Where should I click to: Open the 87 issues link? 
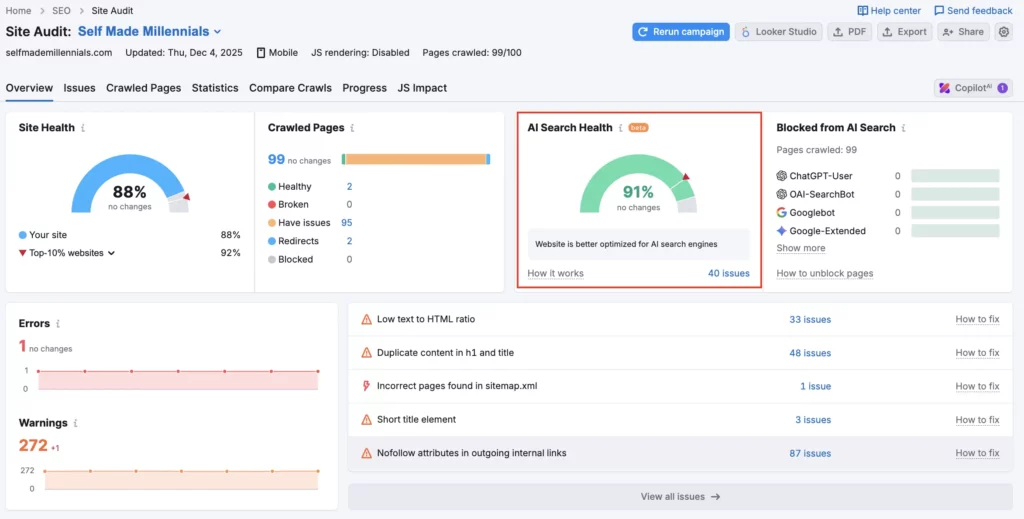click(x=810, y=452)
